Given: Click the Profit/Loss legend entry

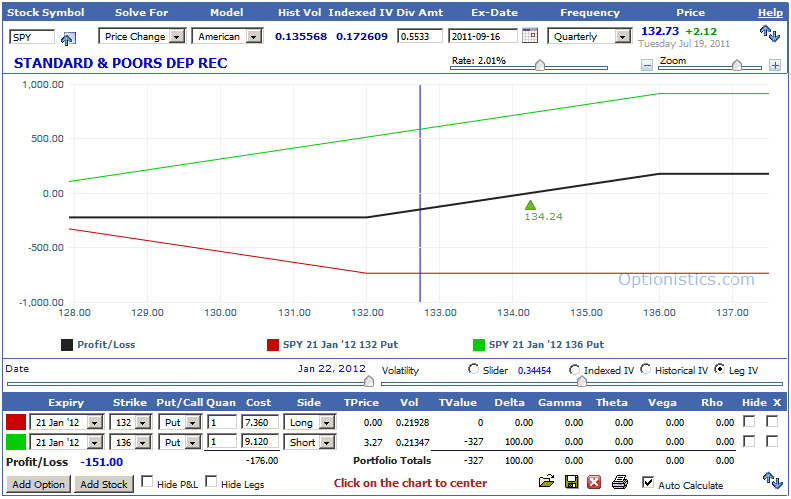Looking at the screenshot, I should [98, 345].
